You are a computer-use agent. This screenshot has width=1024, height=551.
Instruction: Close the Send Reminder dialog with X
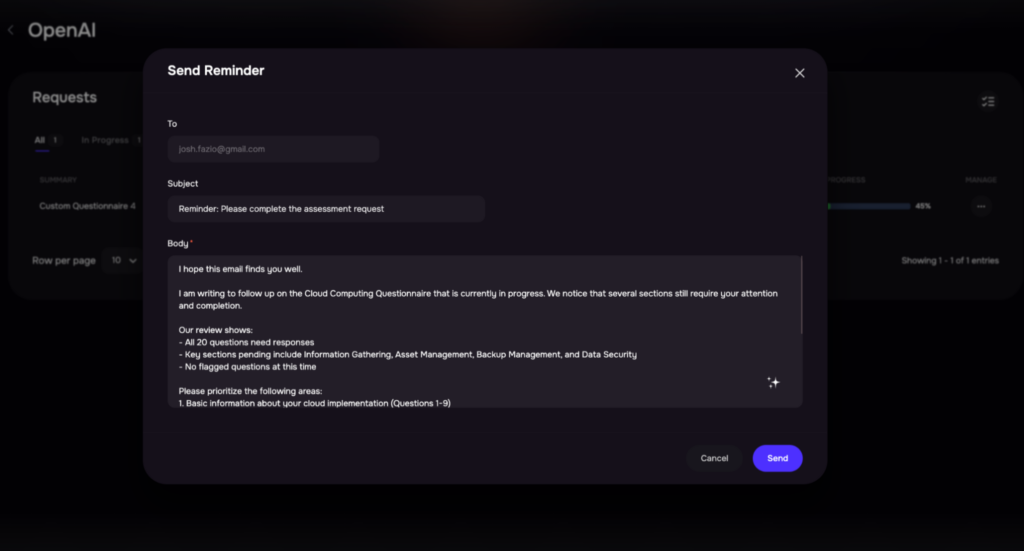799,73
